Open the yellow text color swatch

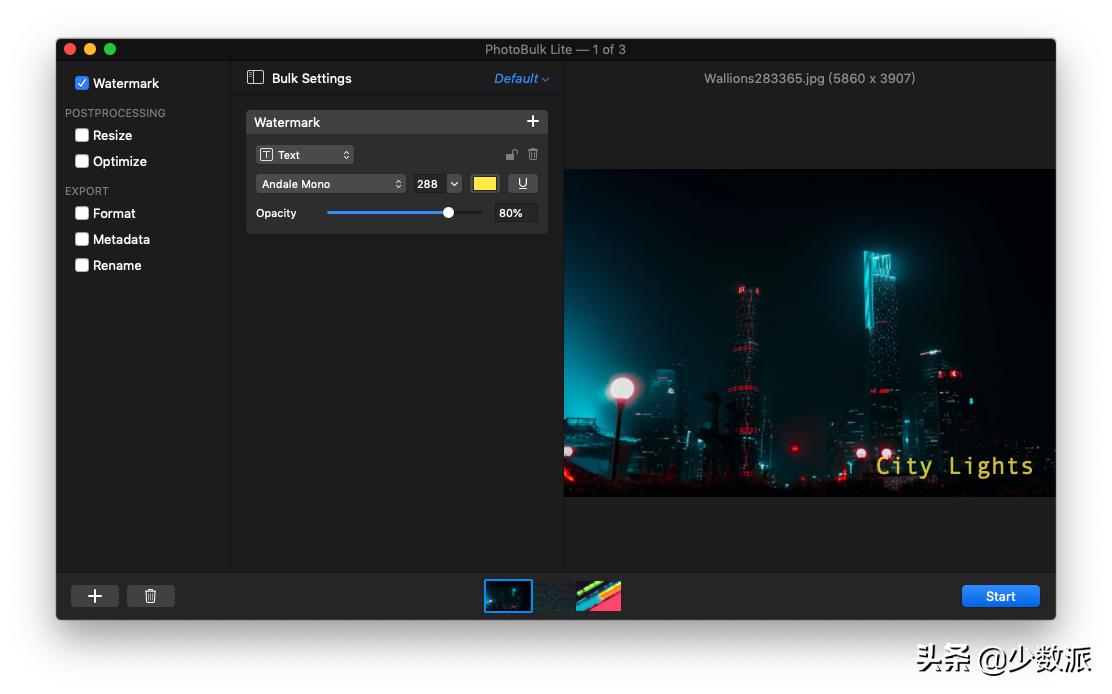(x=485, y=184)
